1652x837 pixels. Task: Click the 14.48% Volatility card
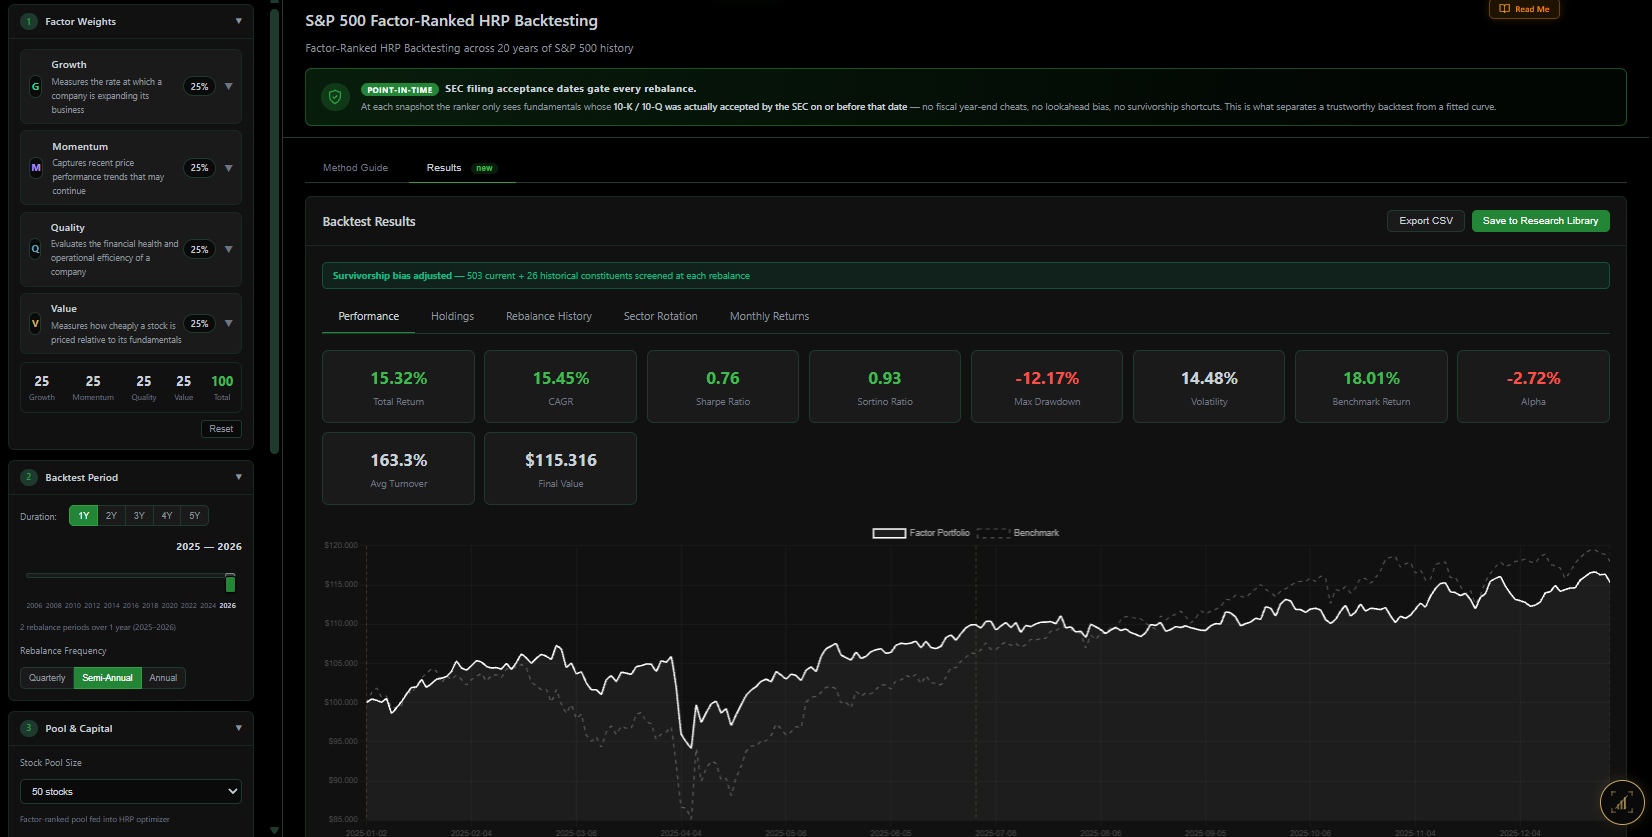coord(1209,387)
